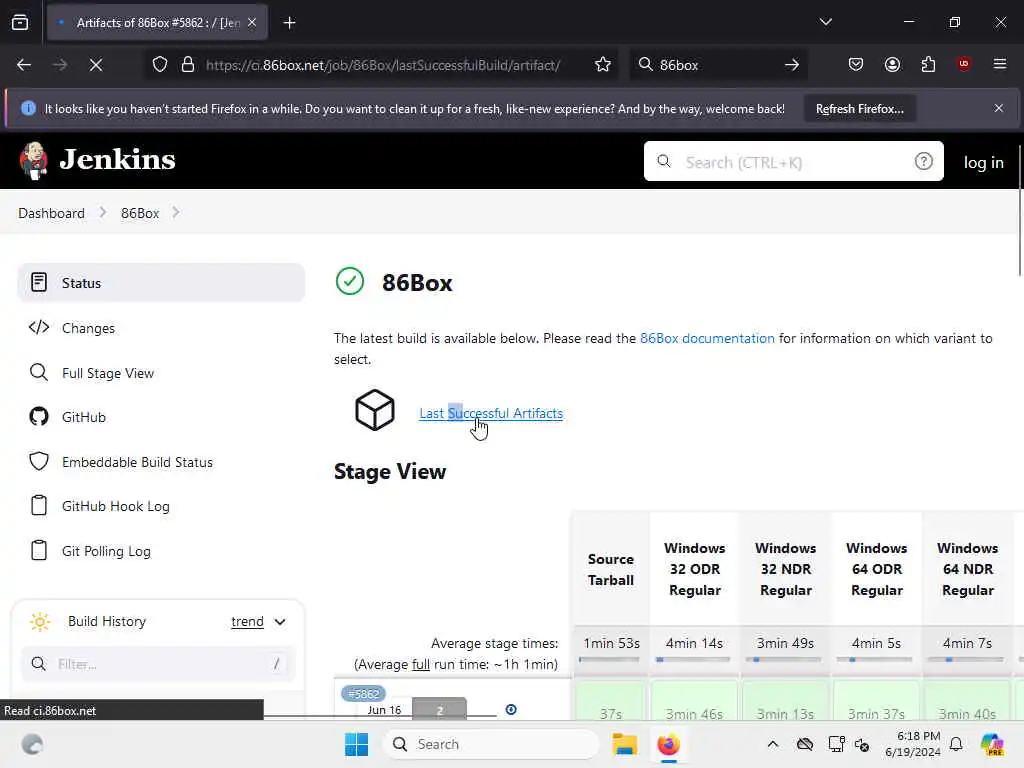1024x768 pixels.
Task: Open the tracking protection shield icon
Action: (160, 65)
